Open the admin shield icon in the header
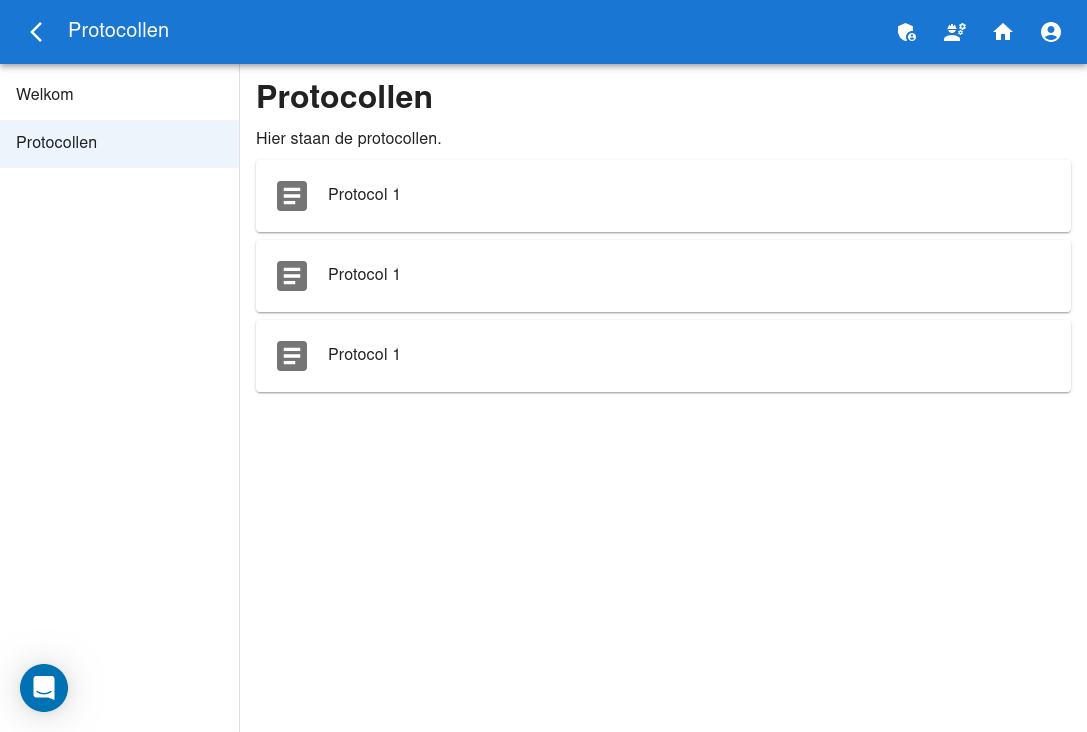The image size is (1087, 732). (907, 32)
